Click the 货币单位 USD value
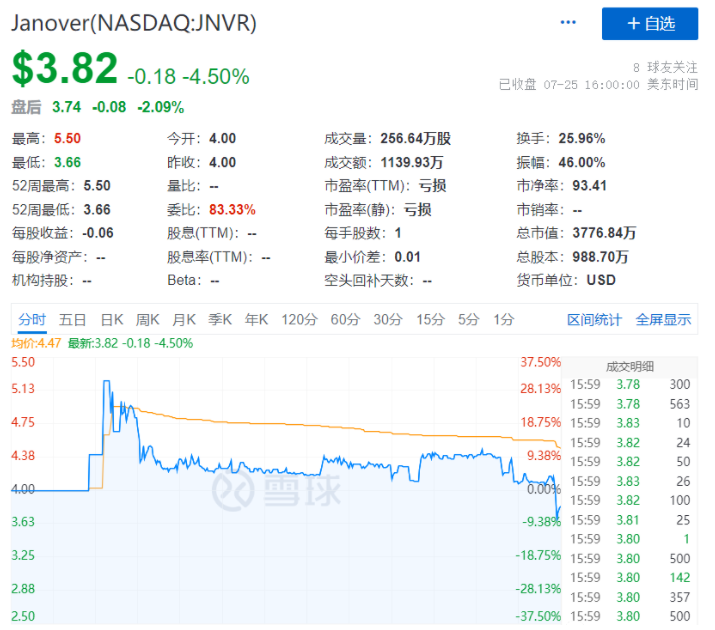 point(601,280)
